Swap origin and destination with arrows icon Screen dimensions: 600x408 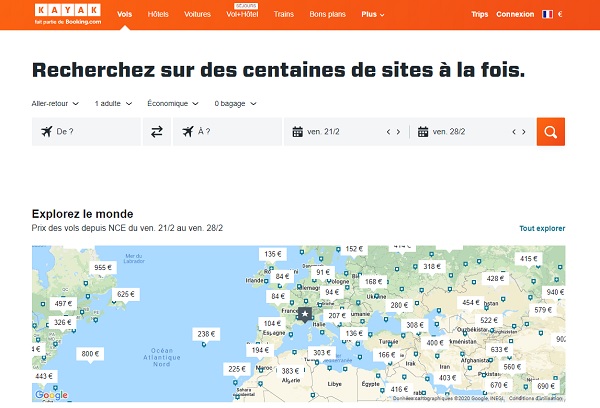click(157, 132)
